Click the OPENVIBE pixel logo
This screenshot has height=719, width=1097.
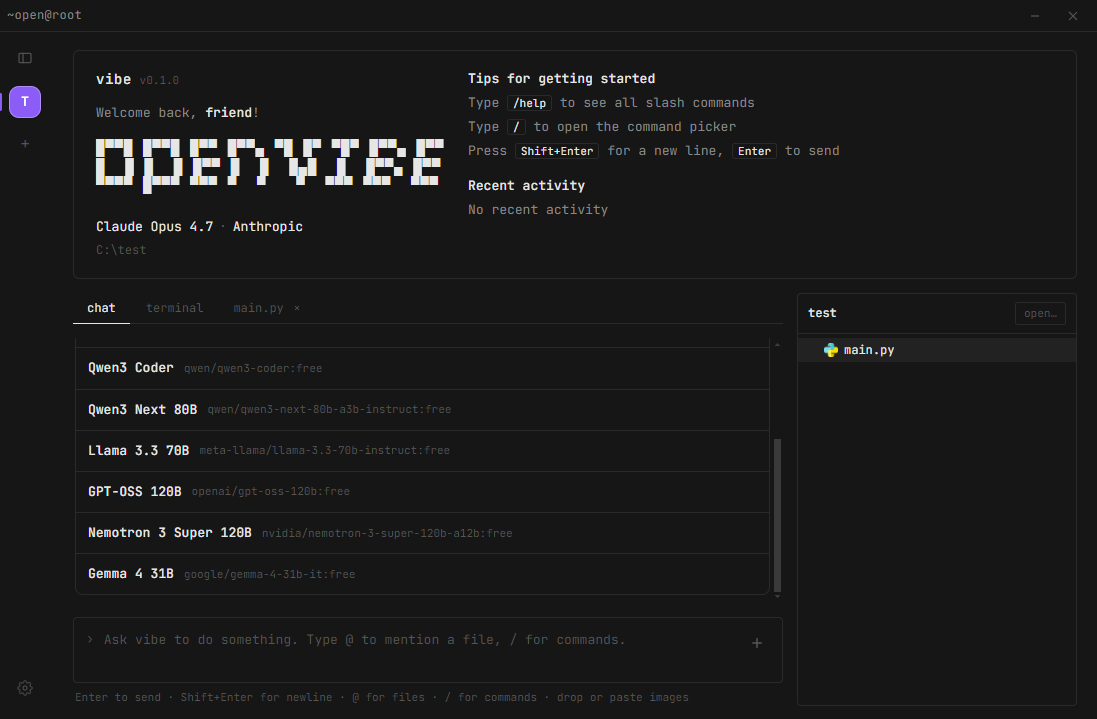[x=270, y=164]
